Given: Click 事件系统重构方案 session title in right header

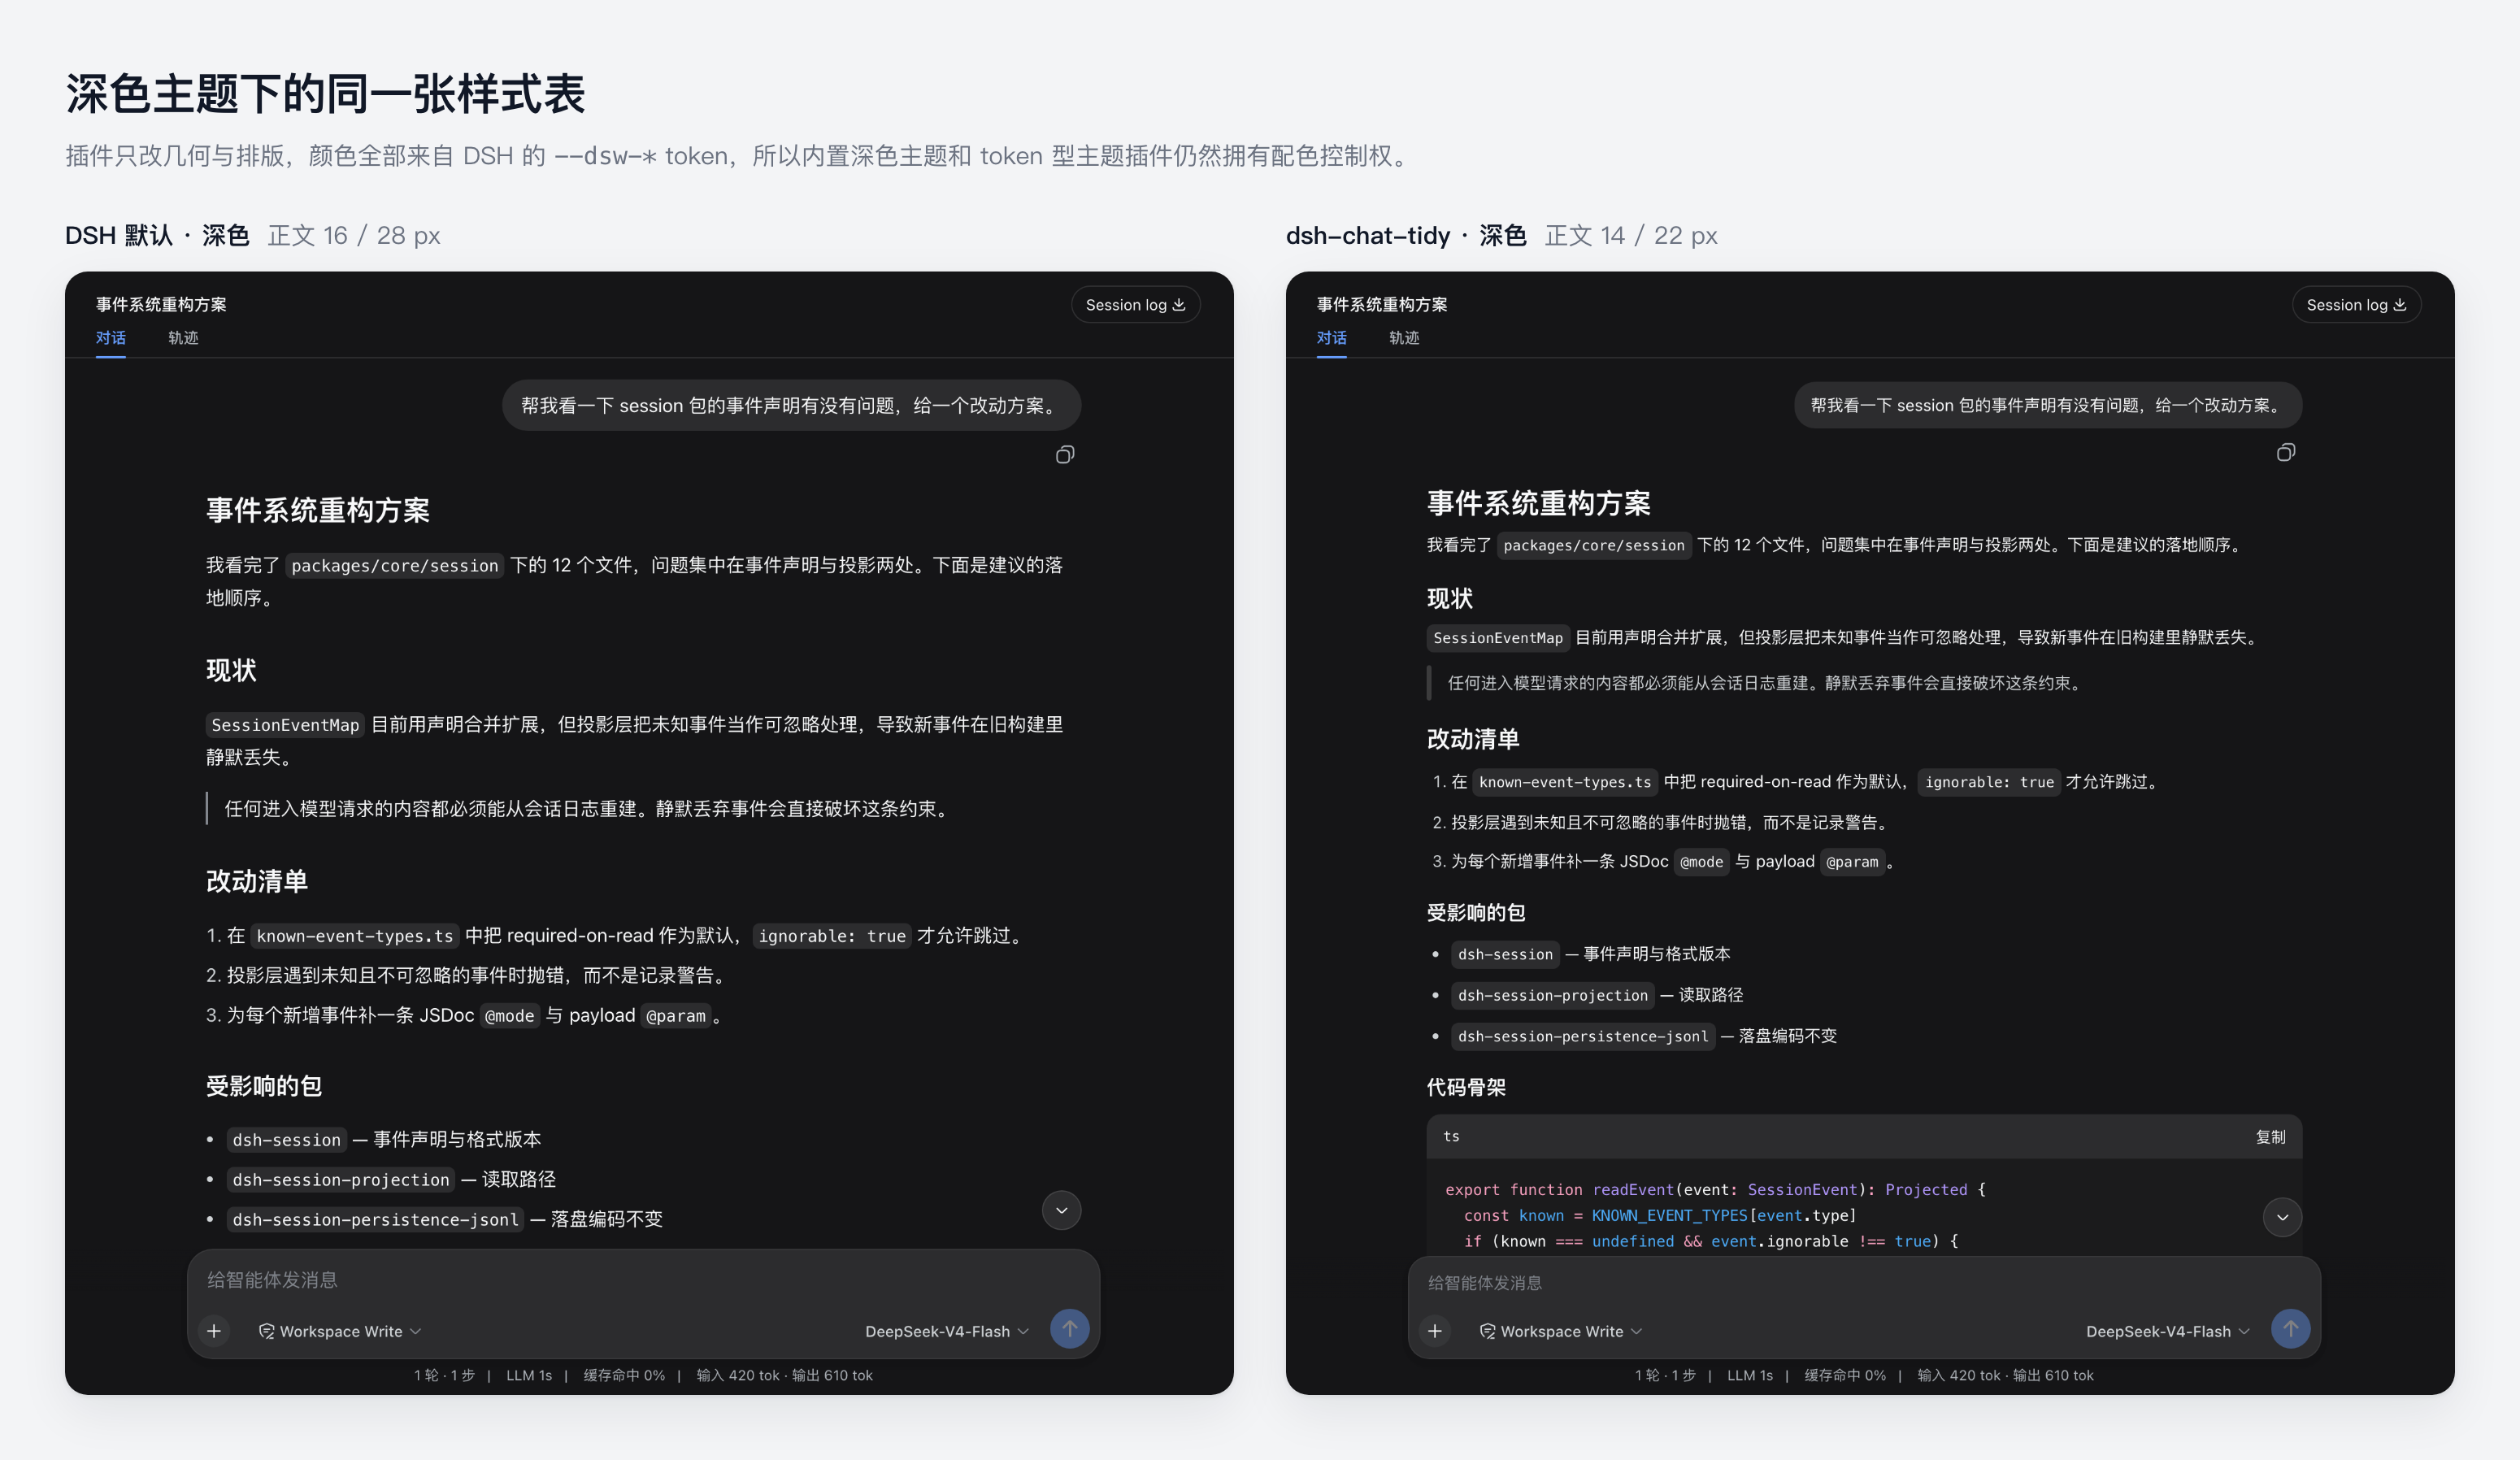Looking at the screenshot, I should [x=1382, y=305].
